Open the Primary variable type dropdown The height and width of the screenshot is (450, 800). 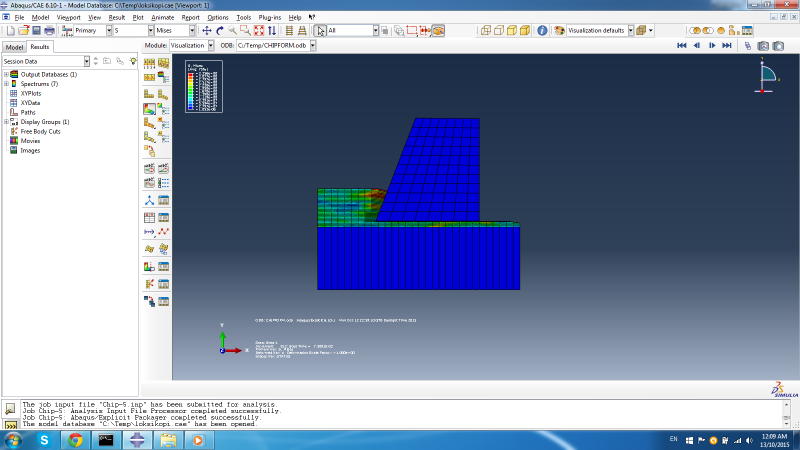(x=109, y=31)
